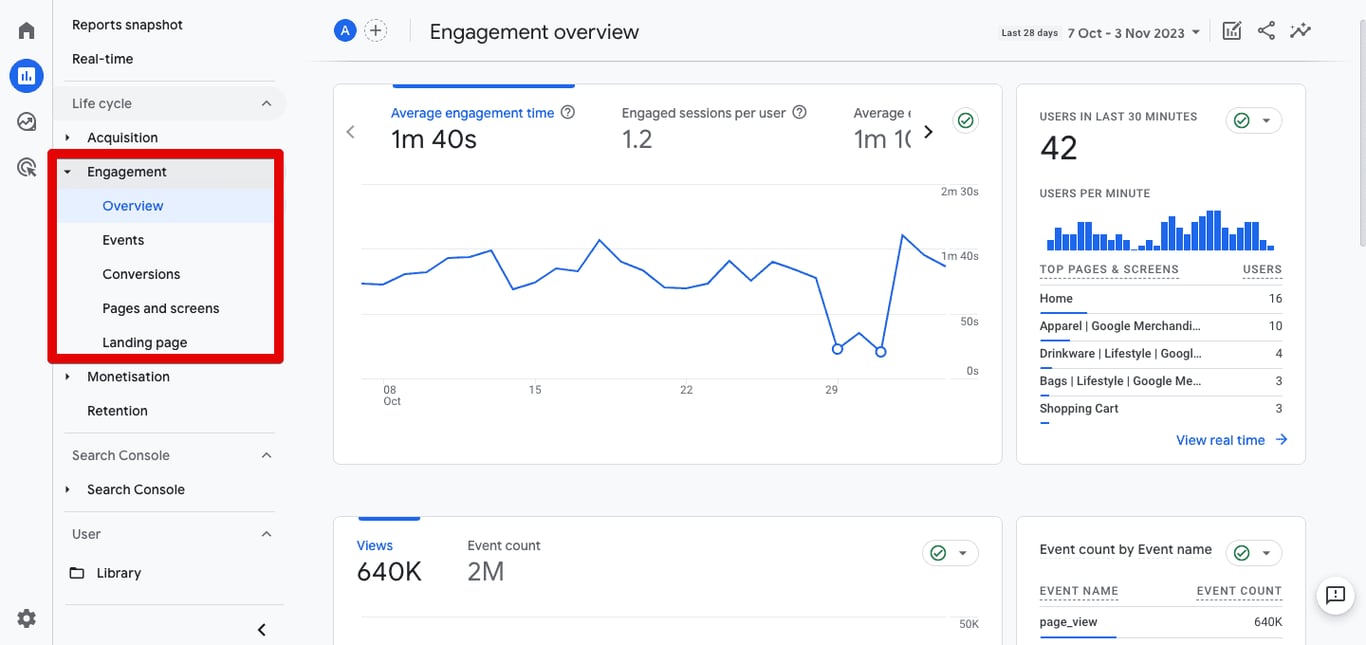Click the Home row in top pages
The width and height of the screenshot is (1366, 645).
click(x=1161, y=299)
